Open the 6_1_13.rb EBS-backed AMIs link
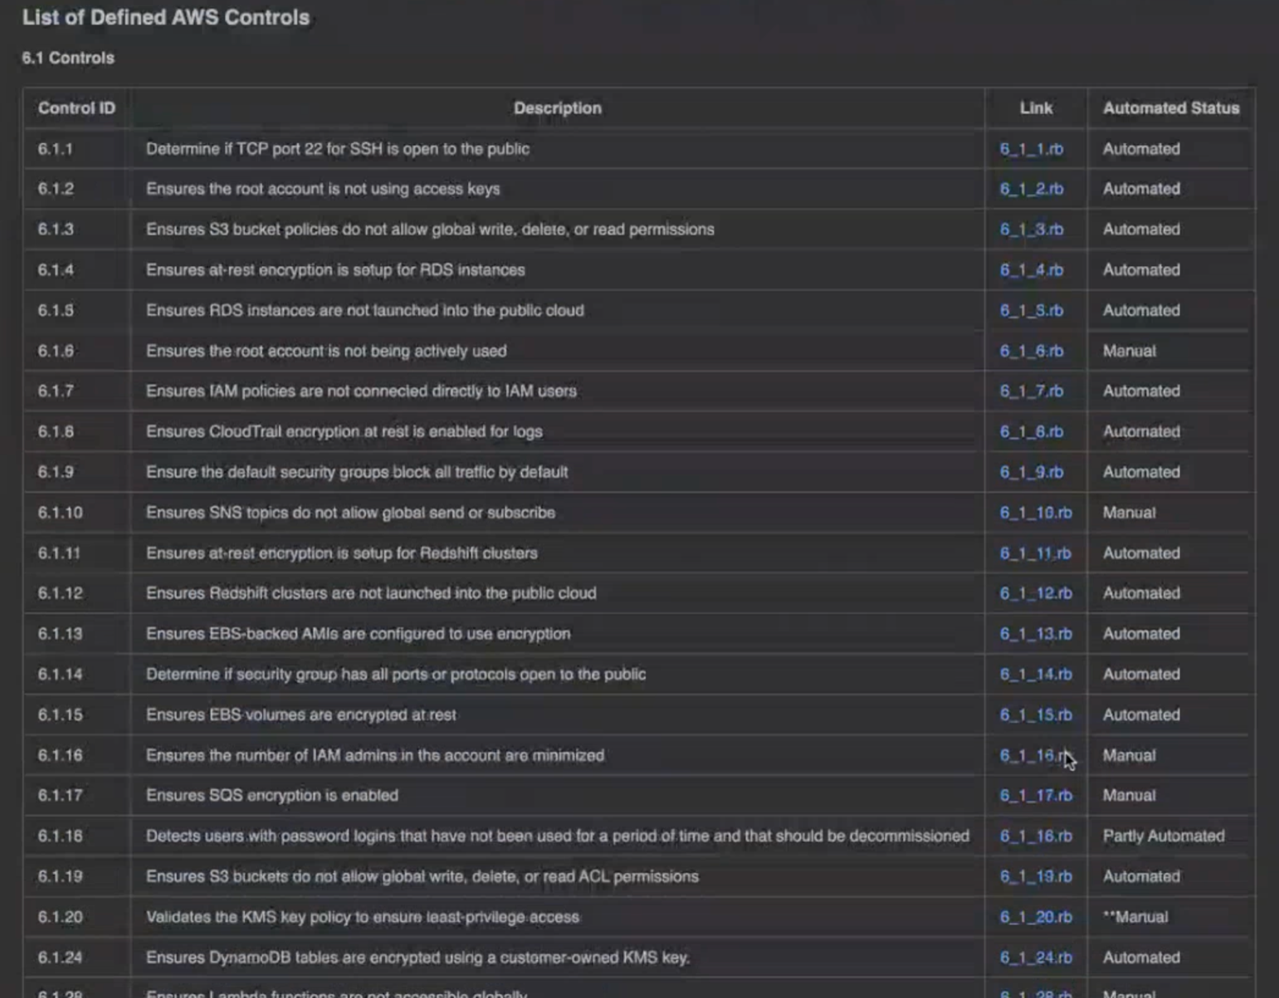Screen dimensions: 1279x998 [x=1035, y=634]
